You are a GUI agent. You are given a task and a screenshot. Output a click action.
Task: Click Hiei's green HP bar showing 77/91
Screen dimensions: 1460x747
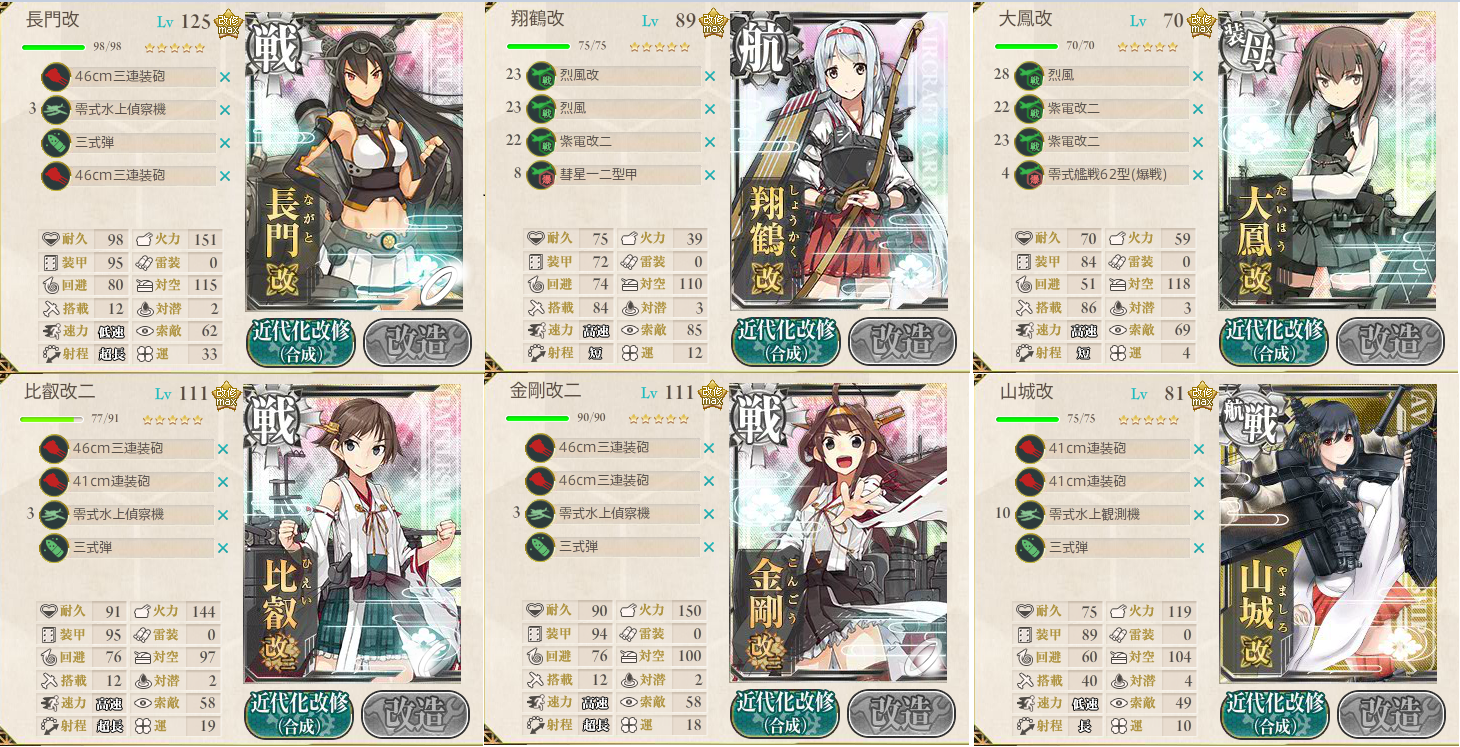pyautogui.click(x=52, y=420)
